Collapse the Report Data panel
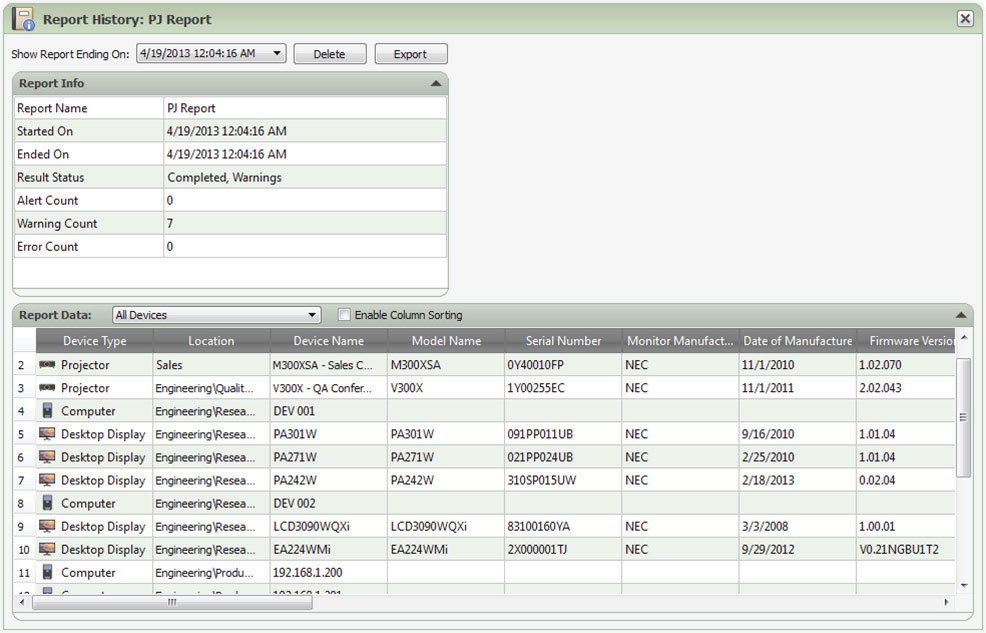 click(961, 315)
